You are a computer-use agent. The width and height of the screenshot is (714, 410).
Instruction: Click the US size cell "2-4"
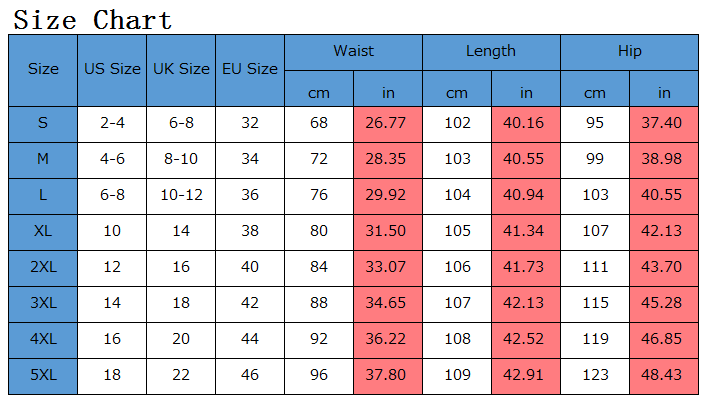(112, 123)
